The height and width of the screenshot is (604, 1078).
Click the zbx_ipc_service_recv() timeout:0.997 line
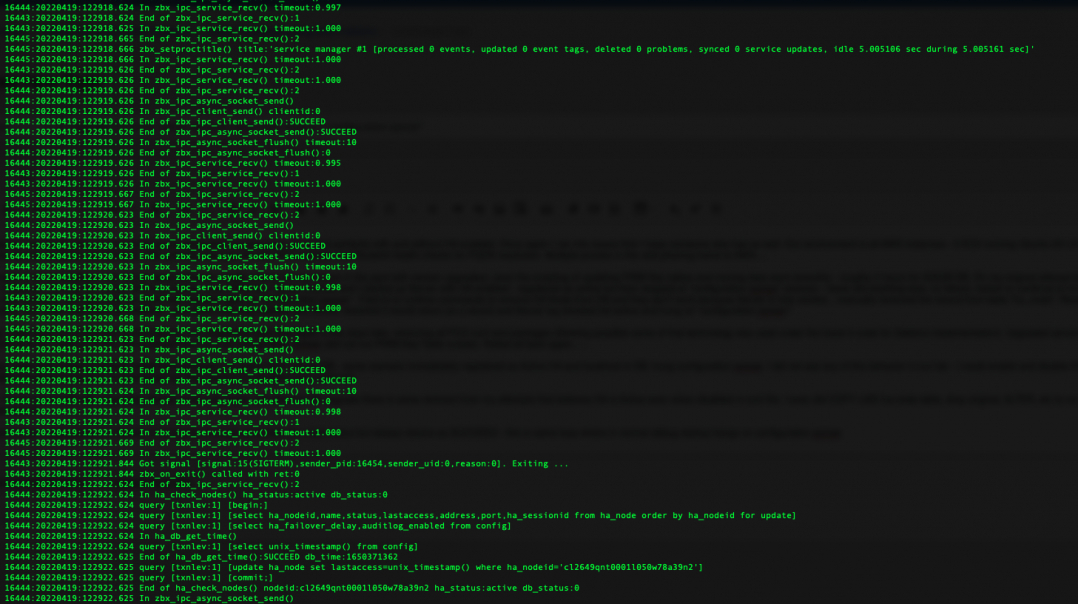[x=173, y=8]
